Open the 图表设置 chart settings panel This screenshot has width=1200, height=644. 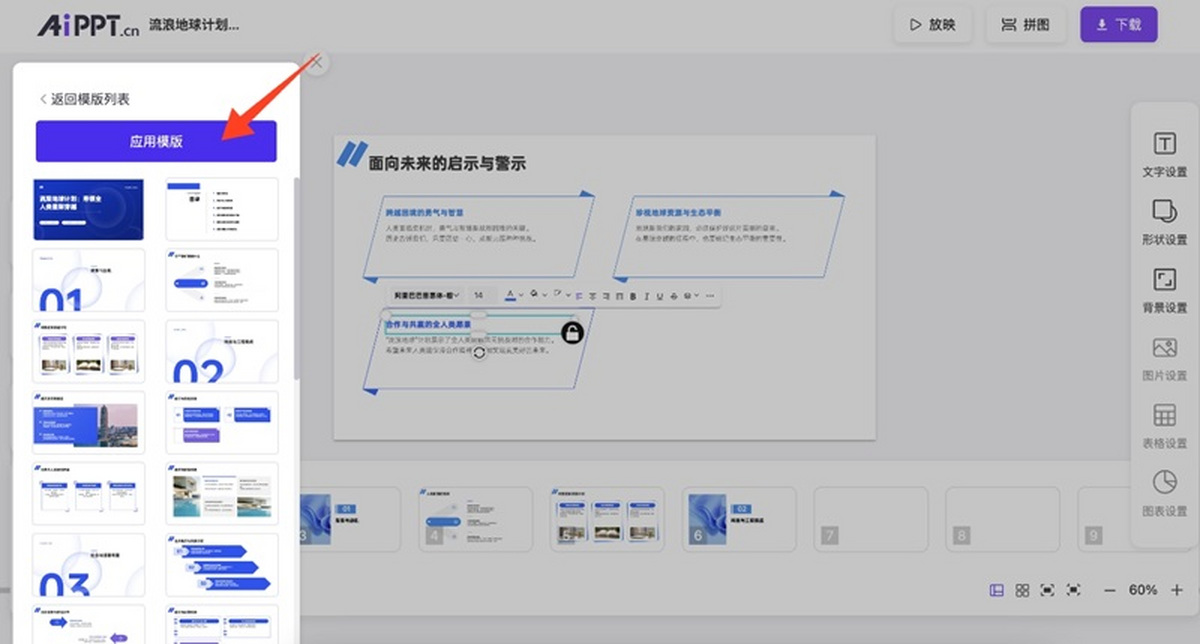coord(1164,493)
